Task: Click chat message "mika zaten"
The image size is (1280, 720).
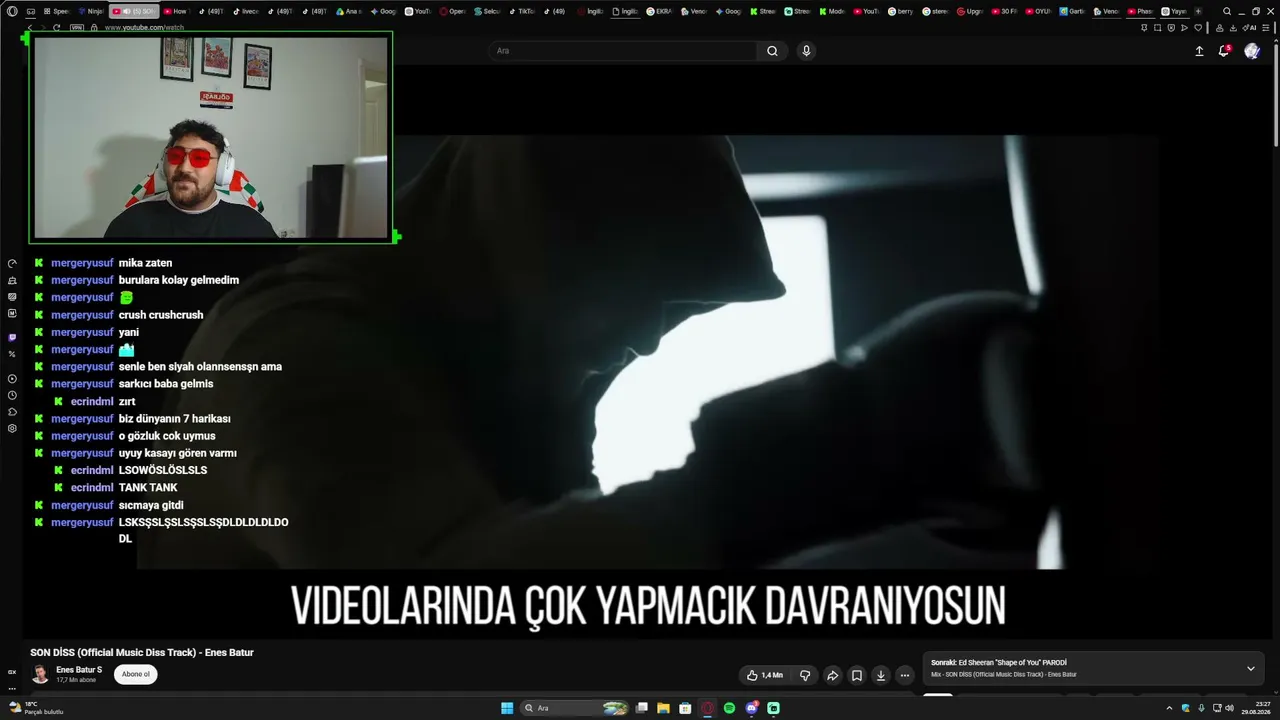Action: tap(146, 263)
